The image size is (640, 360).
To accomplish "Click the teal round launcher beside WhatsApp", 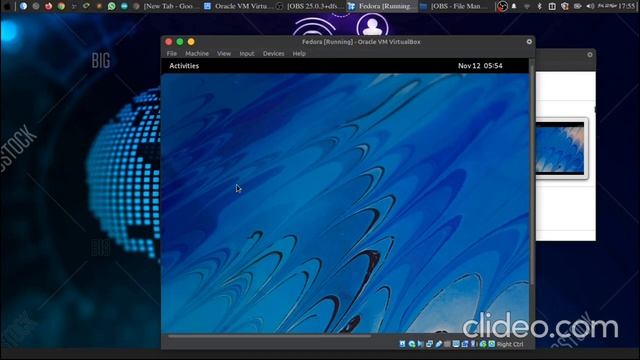I will coord(124,6).
